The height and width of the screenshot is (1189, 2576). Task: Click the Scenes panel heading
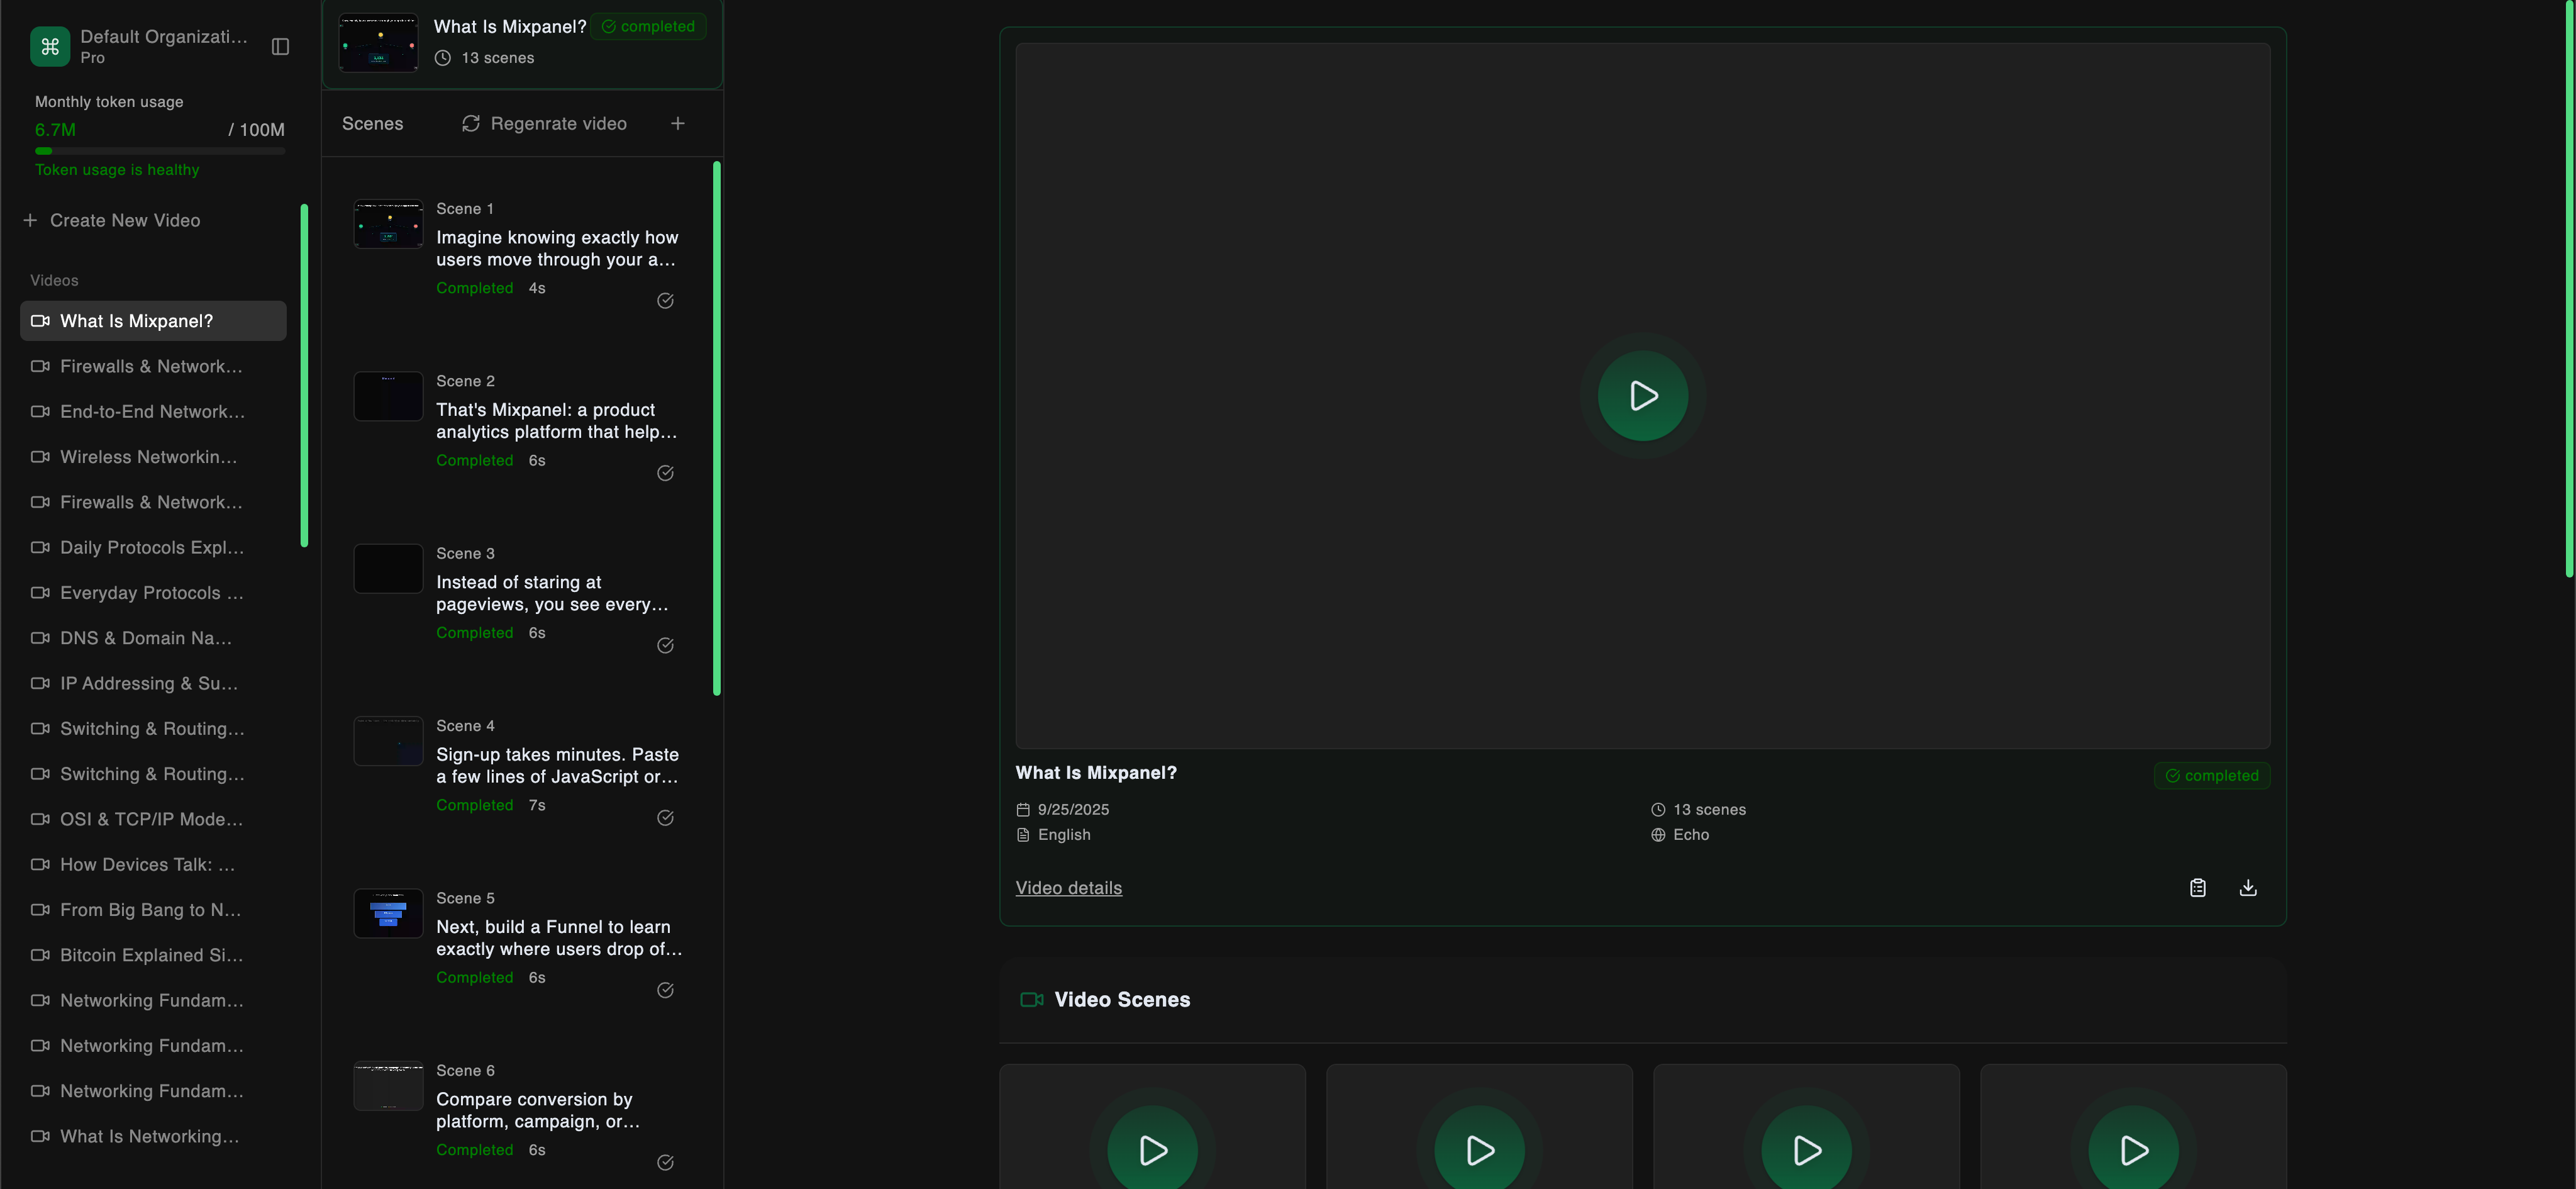[373, 123]
